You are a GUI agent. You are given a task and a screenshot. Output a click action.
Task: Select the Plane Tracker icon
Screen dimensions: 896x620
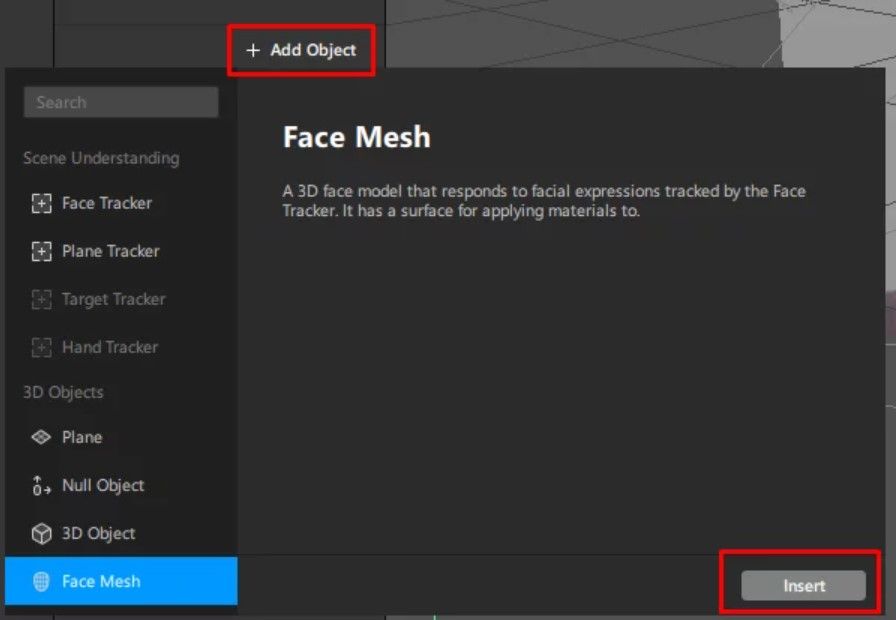tap(41, 251)
